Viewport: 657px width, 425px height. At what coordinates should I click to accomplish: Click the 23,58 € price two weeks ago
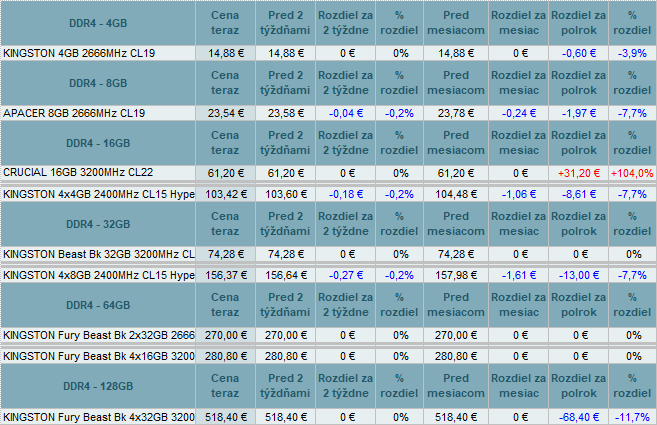[x=285, y=113]
